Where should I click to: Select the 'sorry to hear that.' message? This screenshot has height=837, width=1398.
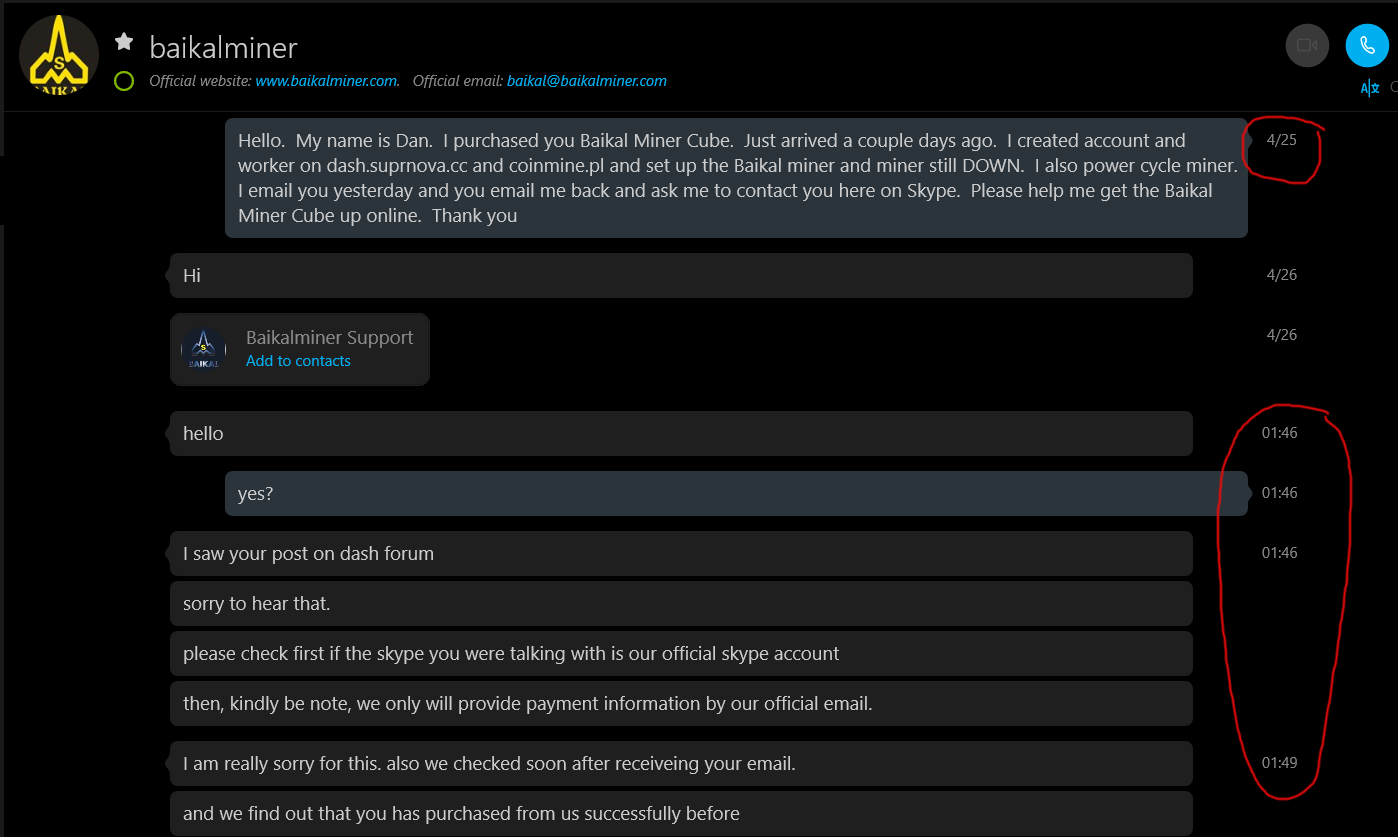[x=681, y=603]
